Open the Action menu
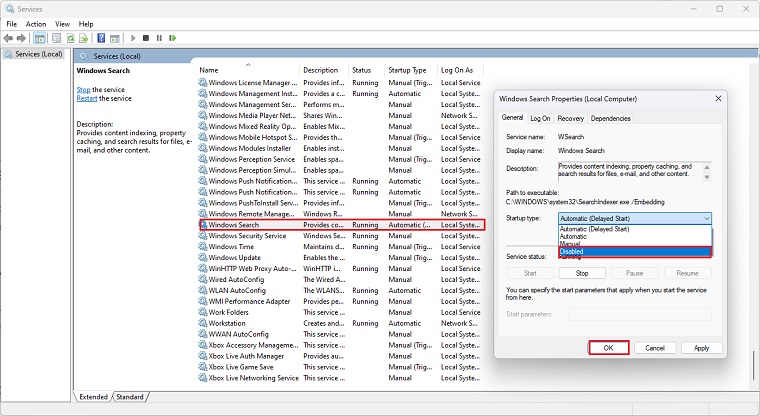This screenshot has width=760, height=416. tap(36, 24)
